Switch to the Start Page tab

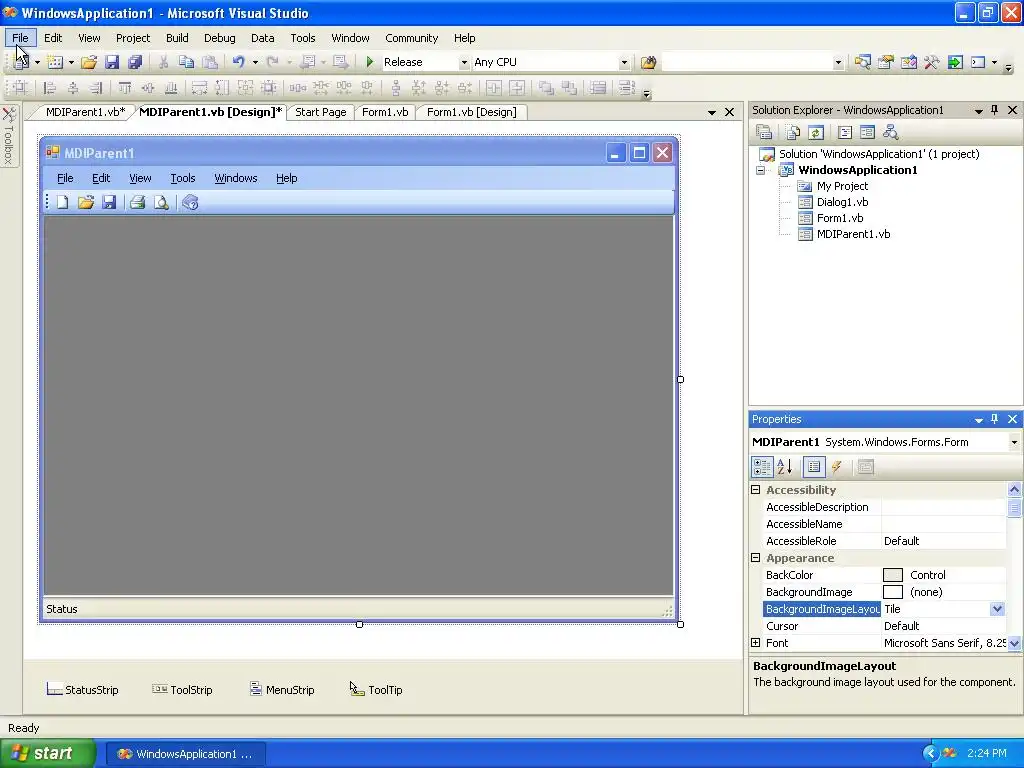321,112
